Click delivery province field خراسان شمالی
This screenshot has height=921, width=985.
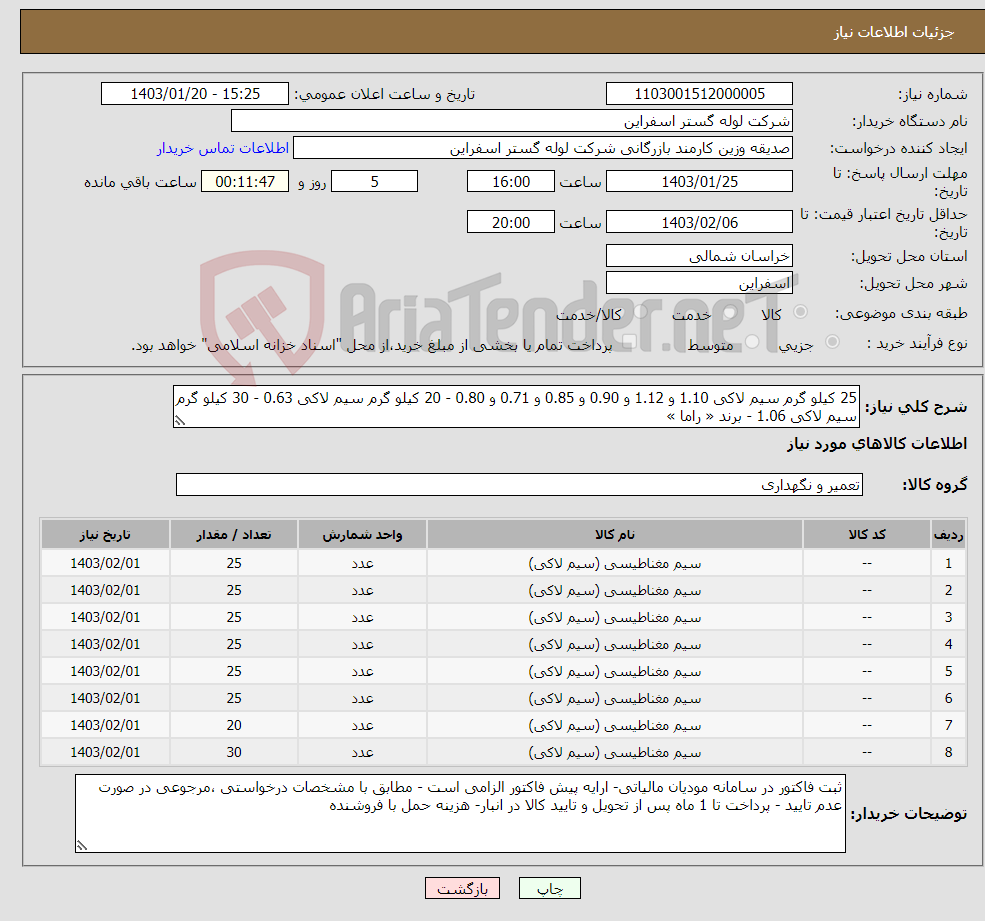[699, 256]
